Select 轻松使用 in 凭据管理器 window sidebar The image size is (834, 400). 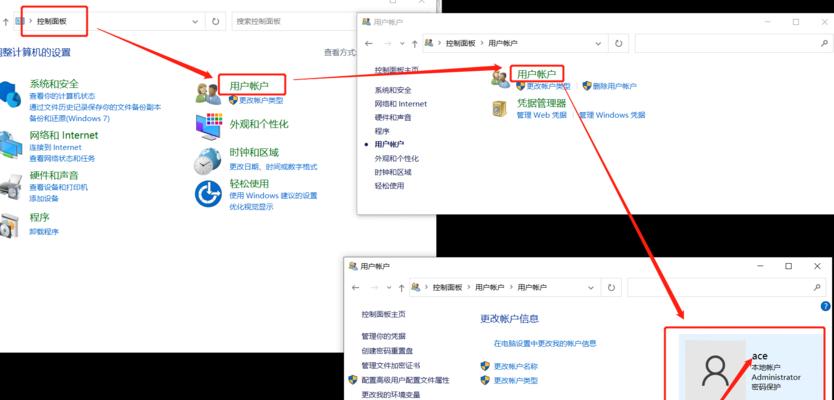389,186
